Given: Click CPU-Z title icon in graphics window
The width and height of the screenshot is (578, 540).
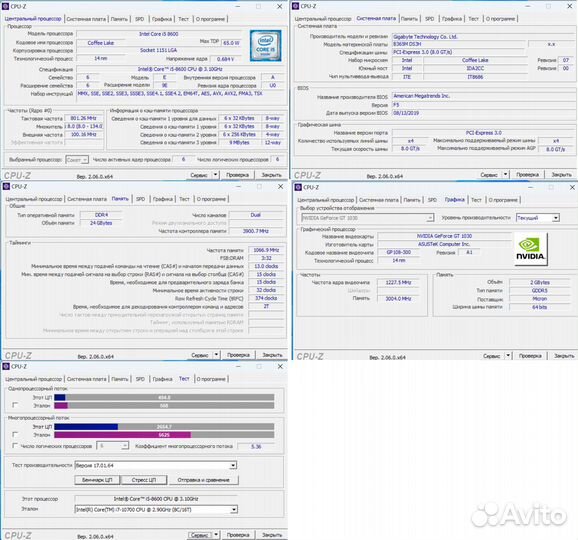Looking at the screenshot, I should (x=298, y=187).
